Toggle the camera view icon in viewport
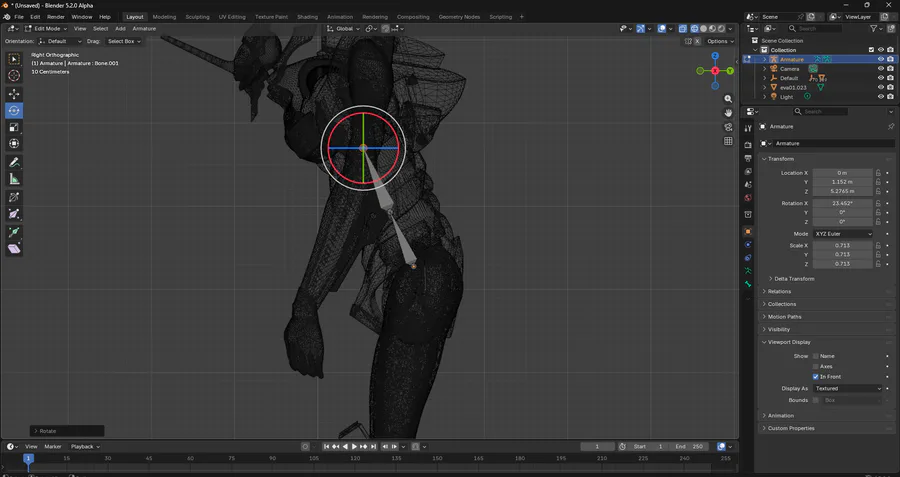The height and width of the screenshot is (477, 900). coord(728,127)
